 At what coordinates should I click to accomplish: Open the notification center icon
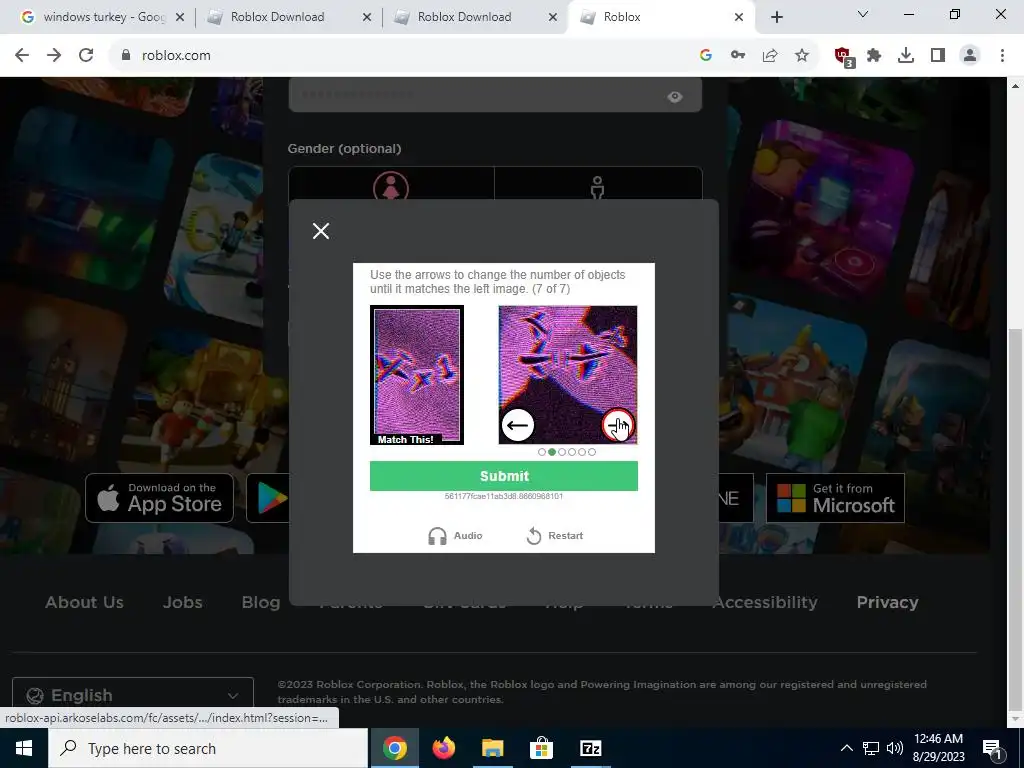(x=992, y=749)
